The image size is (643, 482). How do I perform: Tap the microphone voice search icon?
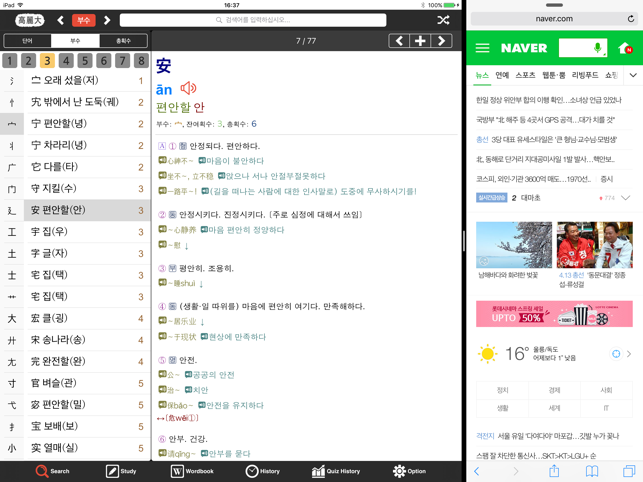coord(597,48)
